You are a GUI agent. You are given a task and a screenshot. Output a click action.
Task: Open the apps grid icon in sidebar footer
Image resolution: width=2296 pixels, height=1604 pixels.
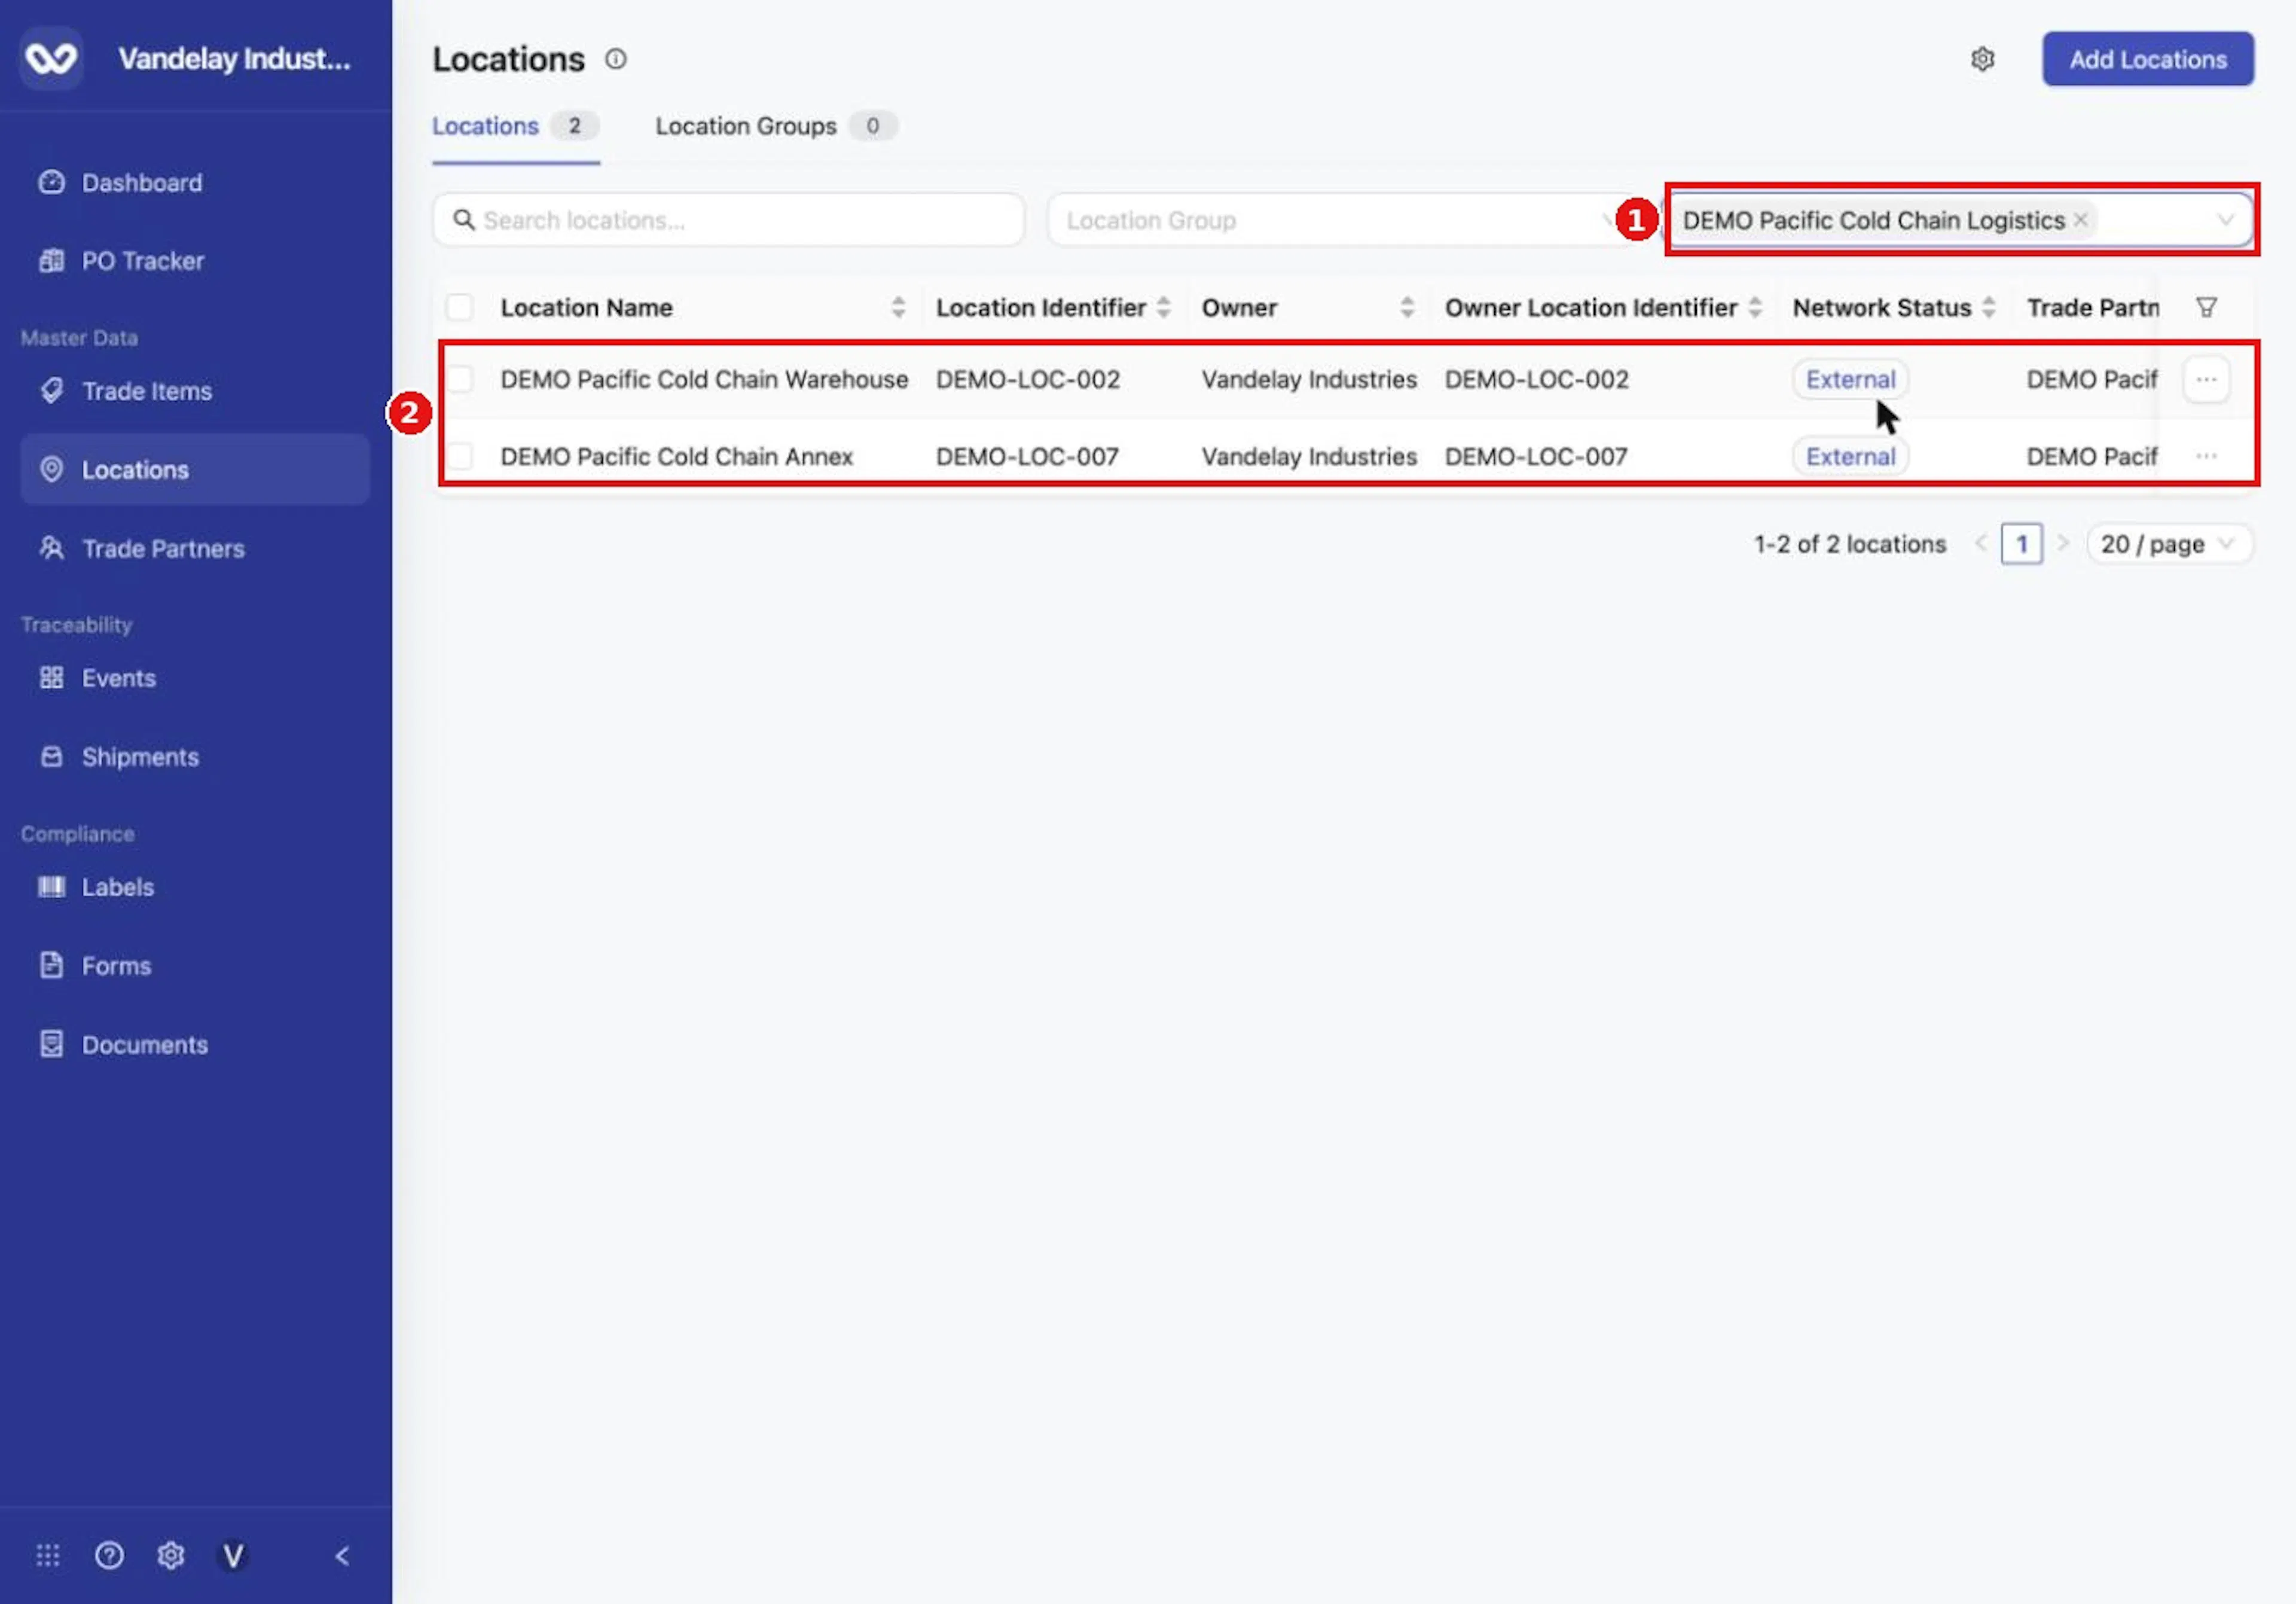tap(48, 1555)
